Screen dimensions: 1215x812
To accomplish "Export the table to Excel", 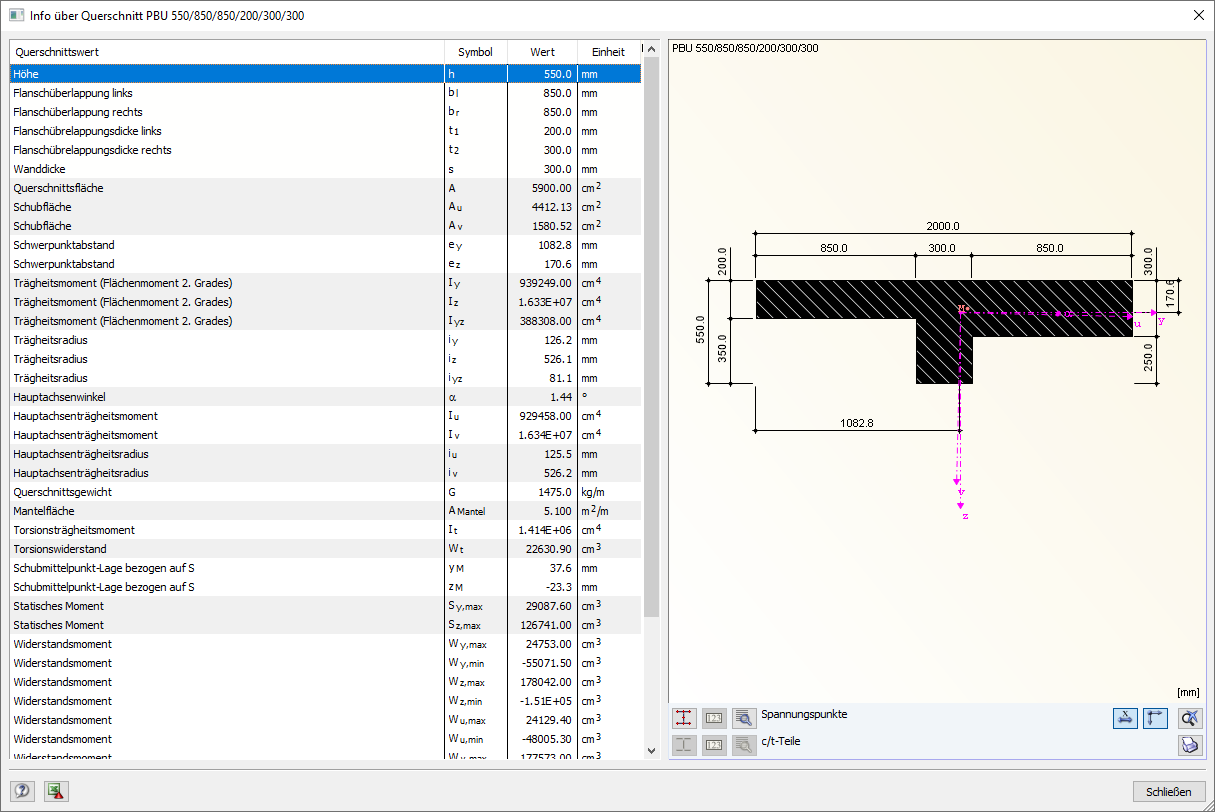I will click(x=56, y=791).
